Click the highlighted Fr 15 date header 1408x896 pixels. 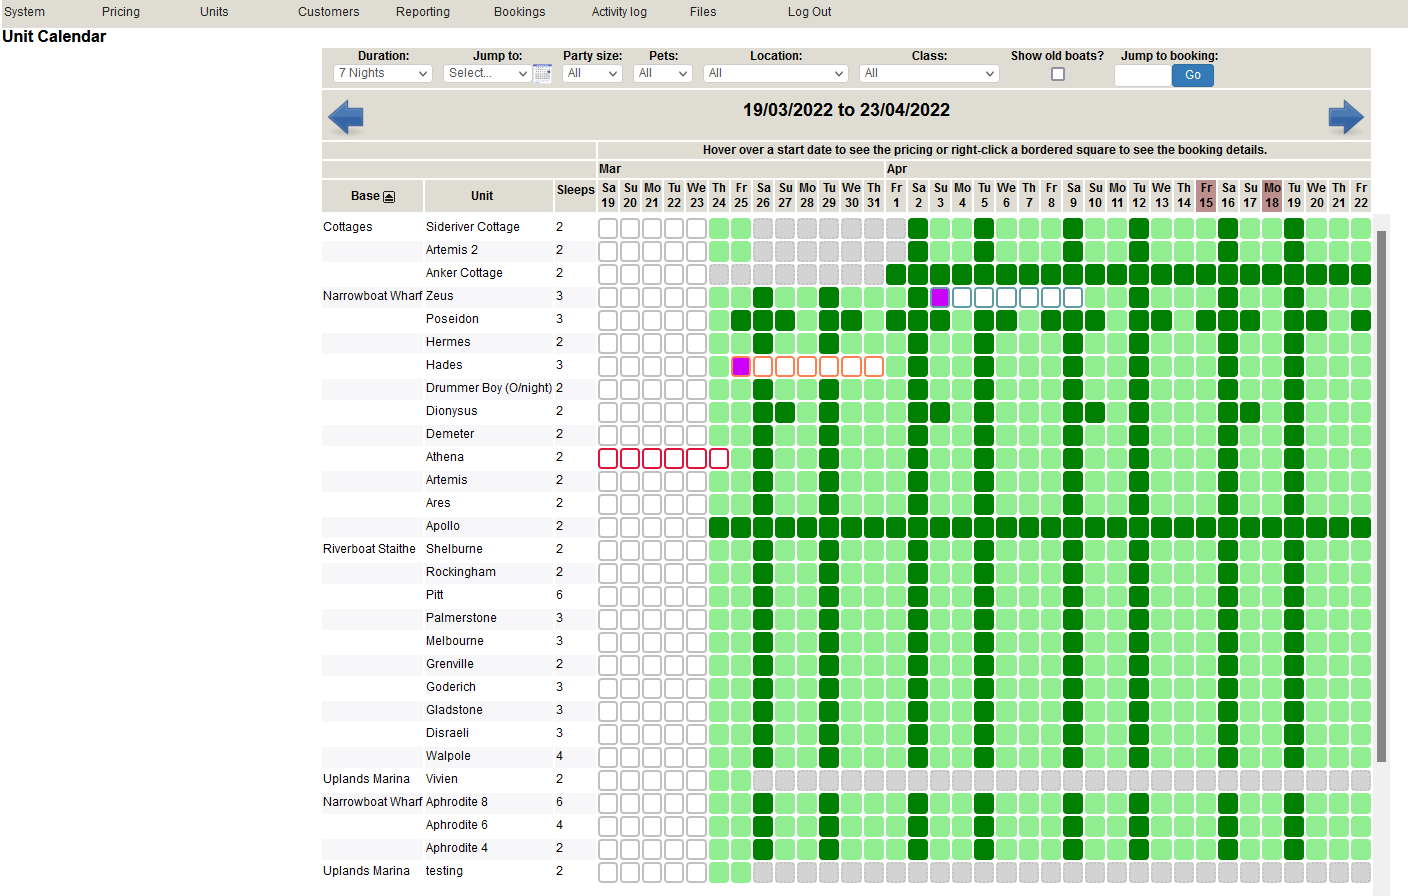[x=1206, y=195]
